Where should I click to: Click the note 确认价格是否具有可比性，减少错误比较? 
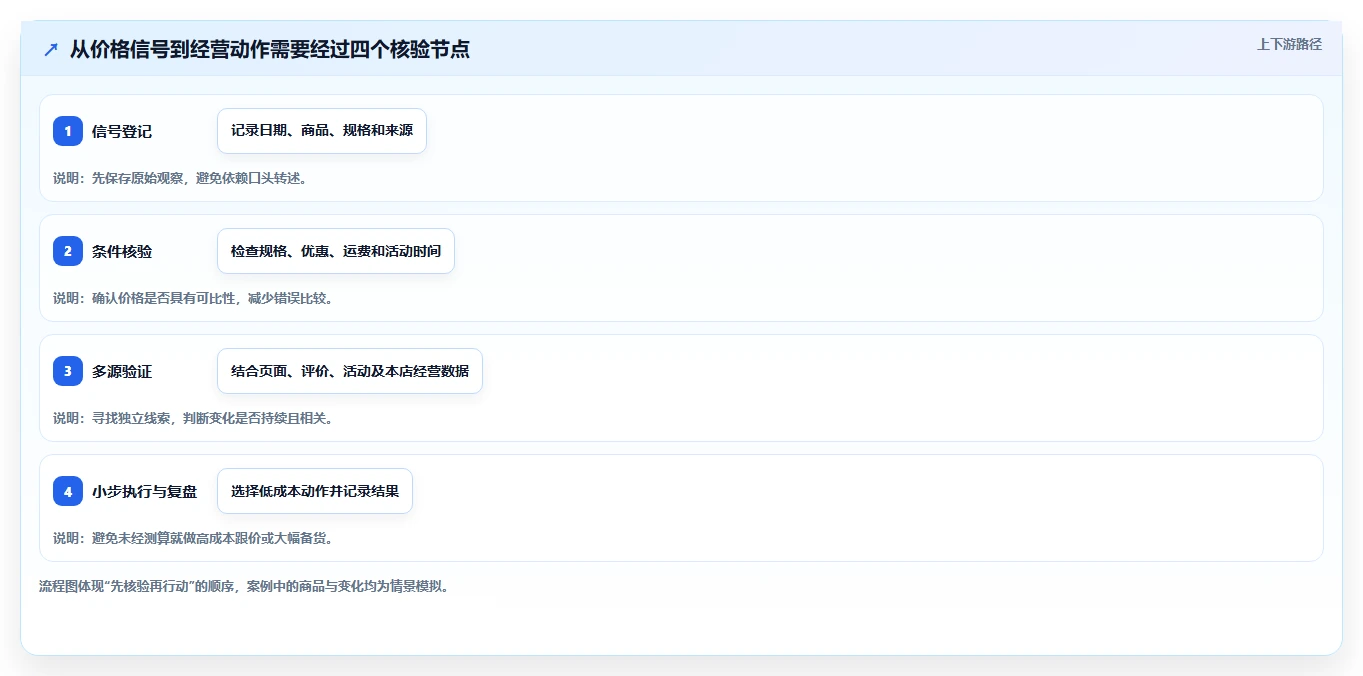193,298
